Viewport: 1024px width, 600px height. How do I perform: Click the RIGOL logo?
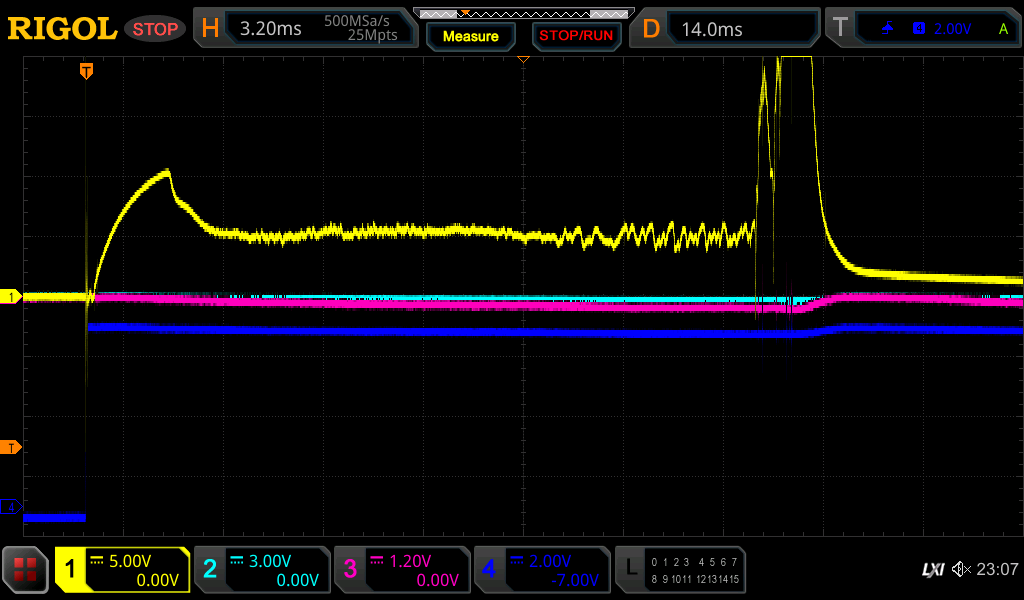(x=62, y=29)
